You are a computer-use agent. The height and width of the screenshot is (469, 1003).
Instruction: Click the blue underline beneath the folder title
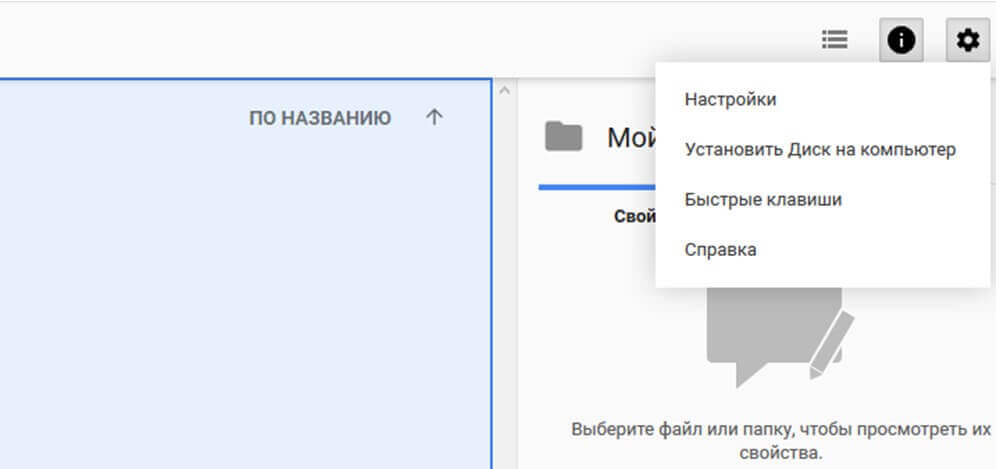tap(596, 187)
